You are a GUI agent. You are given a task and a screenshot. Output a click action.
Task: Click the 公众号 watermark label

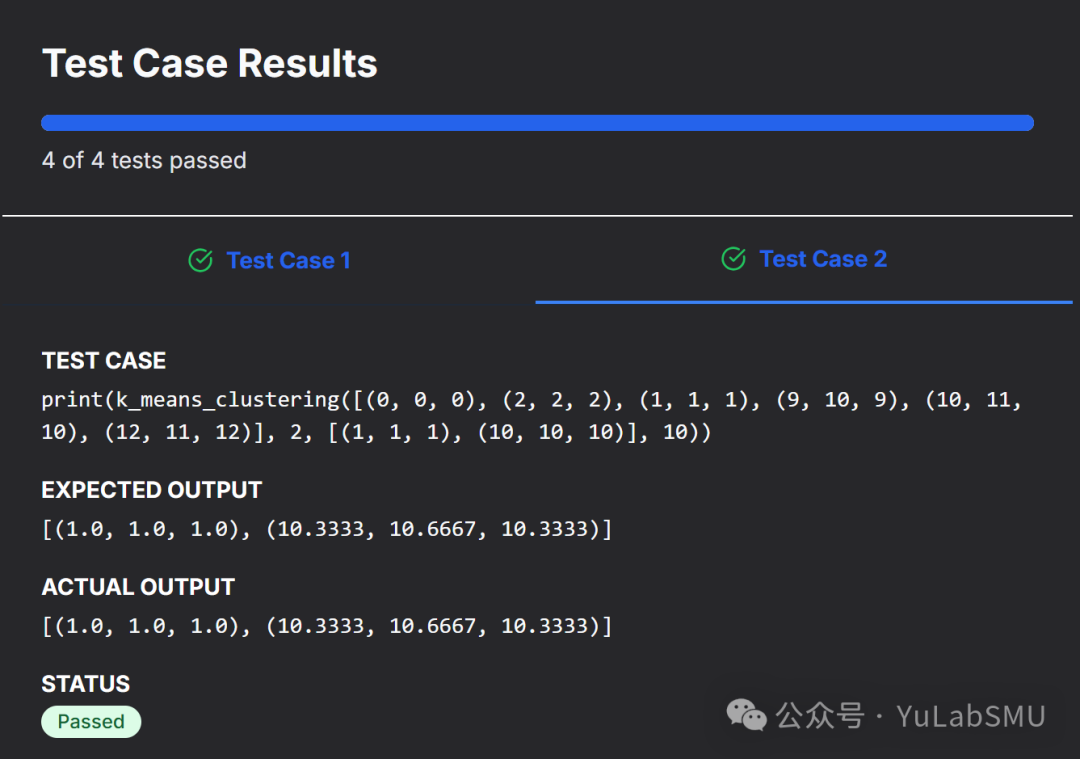pos(820,716)
